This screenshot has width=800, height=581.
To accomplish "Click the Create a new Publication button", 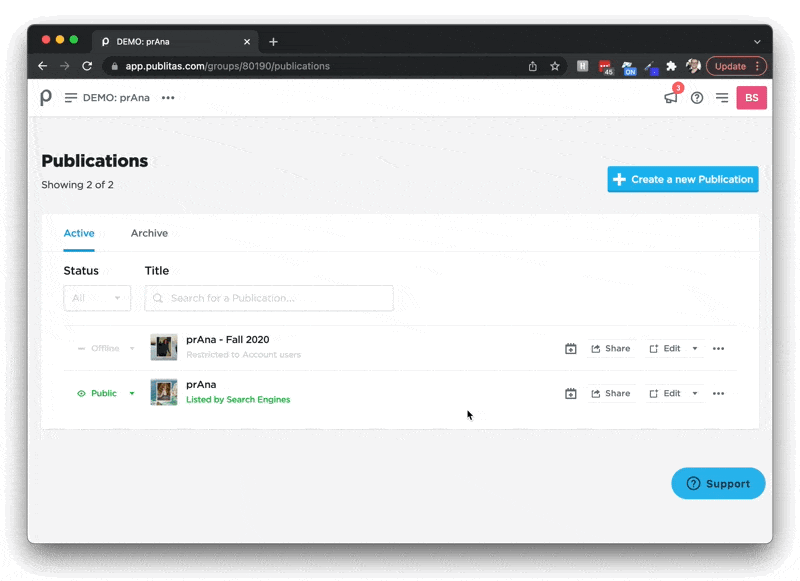I will (682, 179).
